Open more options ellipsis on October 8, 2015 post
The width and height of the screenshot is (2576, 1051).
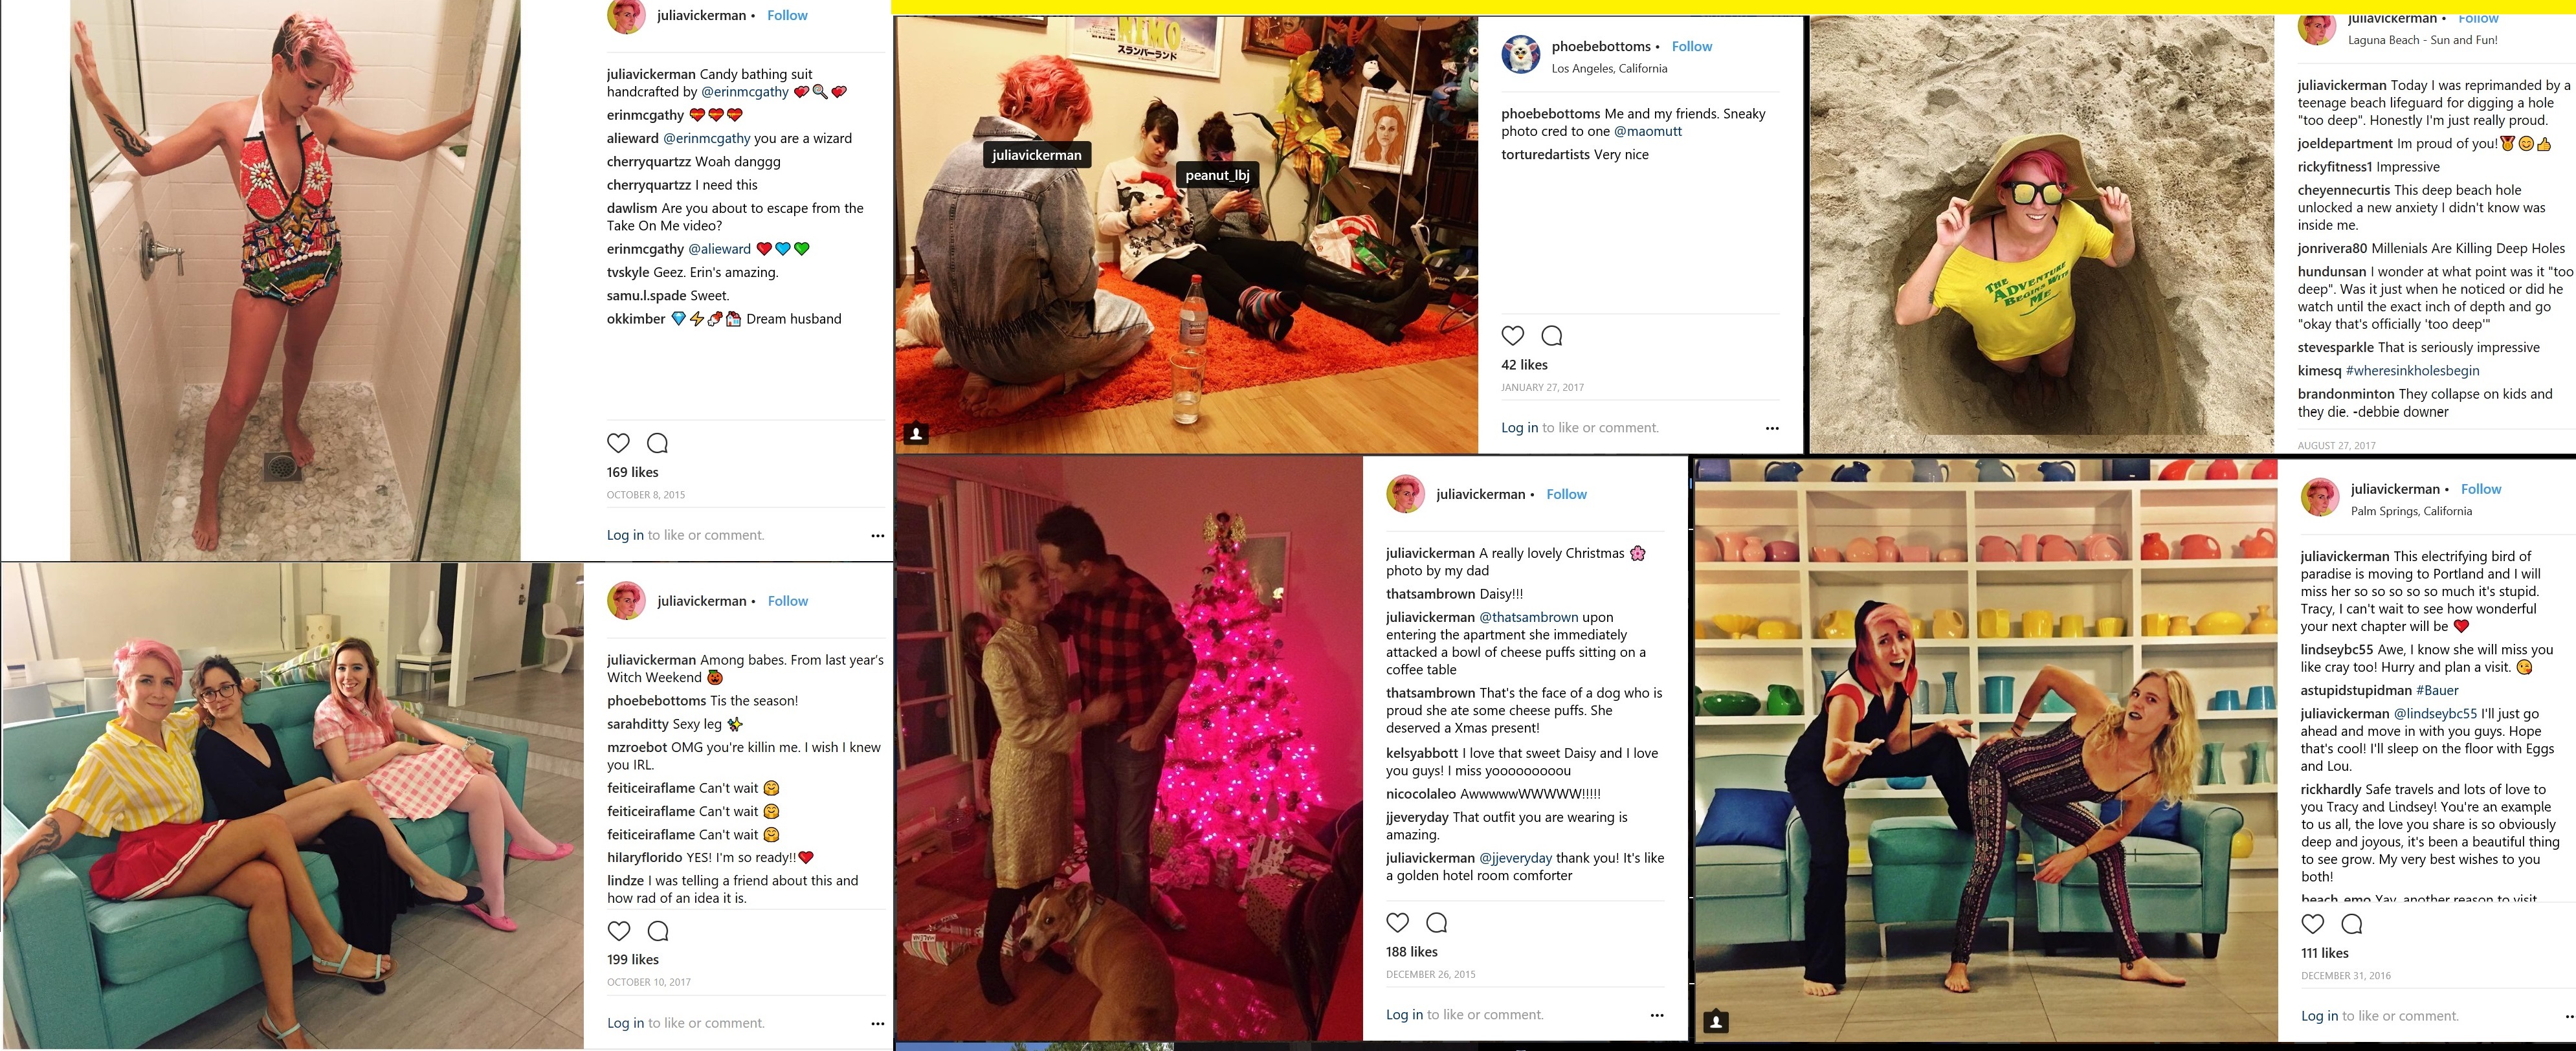click(x=877, y=536)
